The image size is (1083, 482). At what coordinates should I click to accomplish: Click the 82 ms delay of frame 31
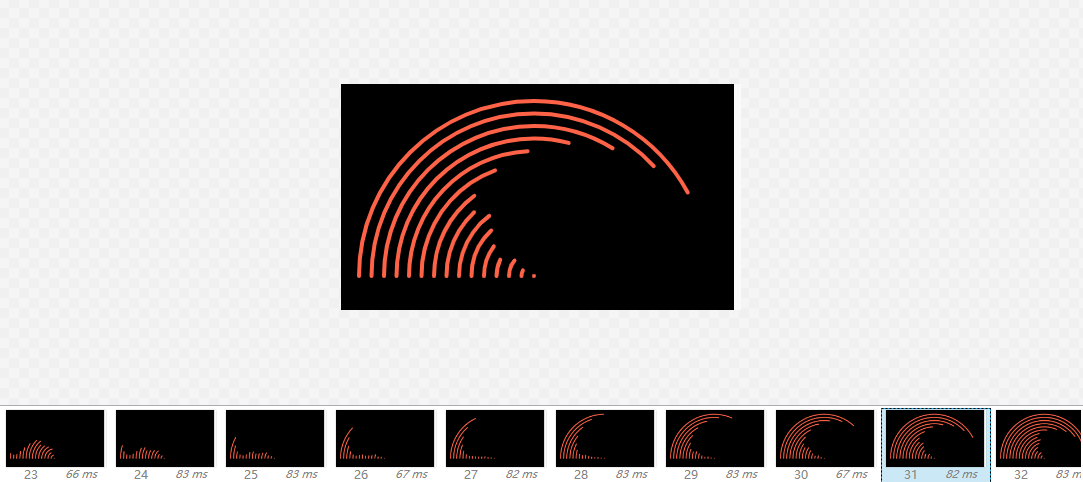(x=961, y=475)
